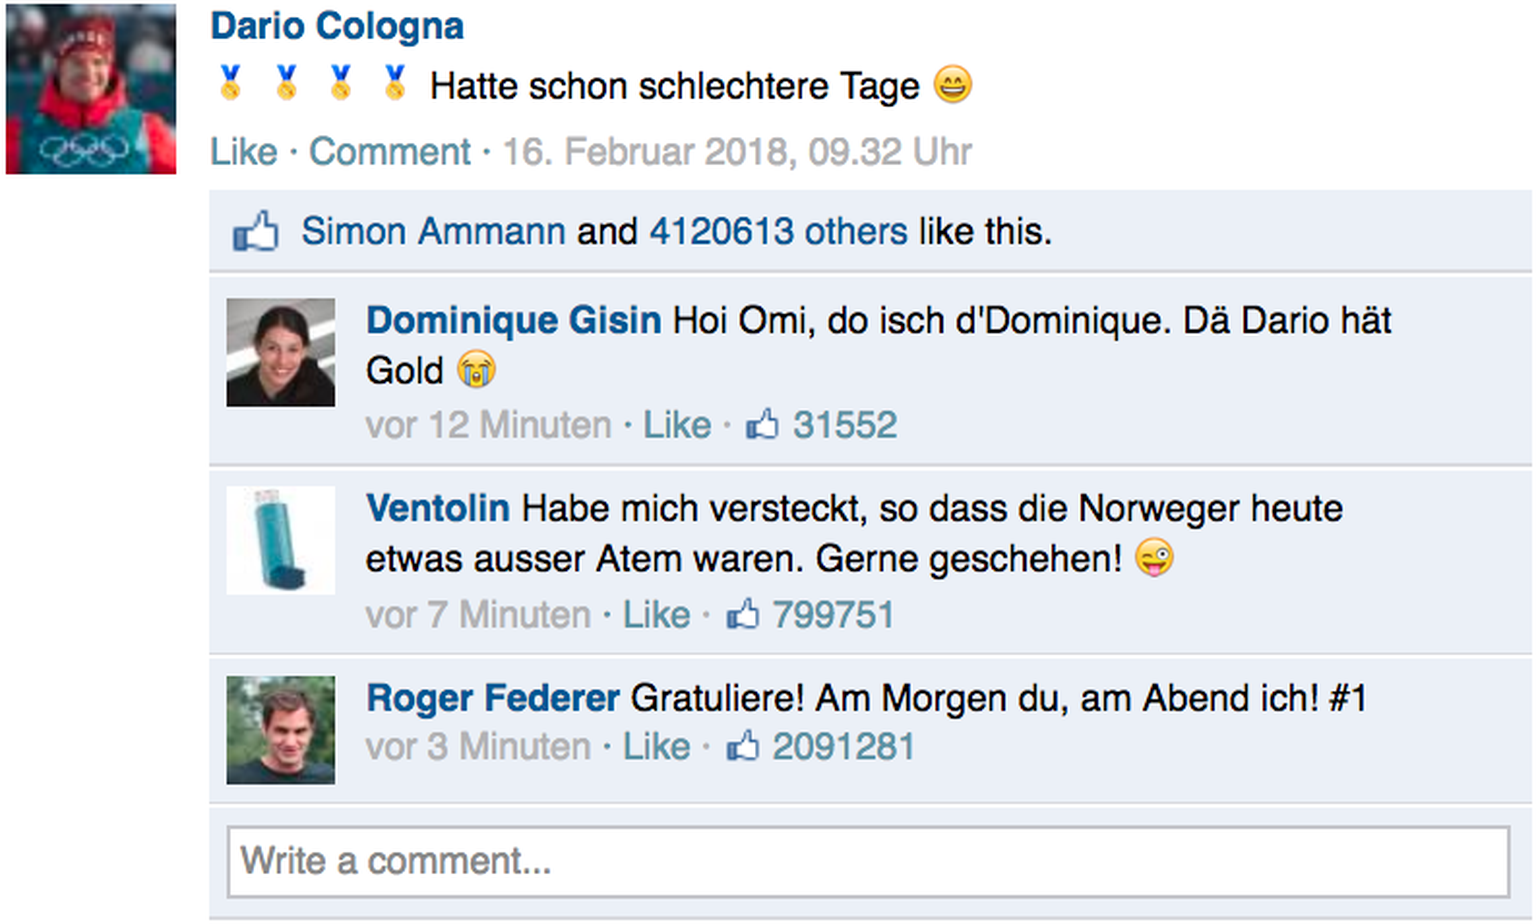The height and width of the screenshot is (924, 1536).
Task: Show the 4120613 others who liked
Action: pyautogui.click(x=778, y=232)
